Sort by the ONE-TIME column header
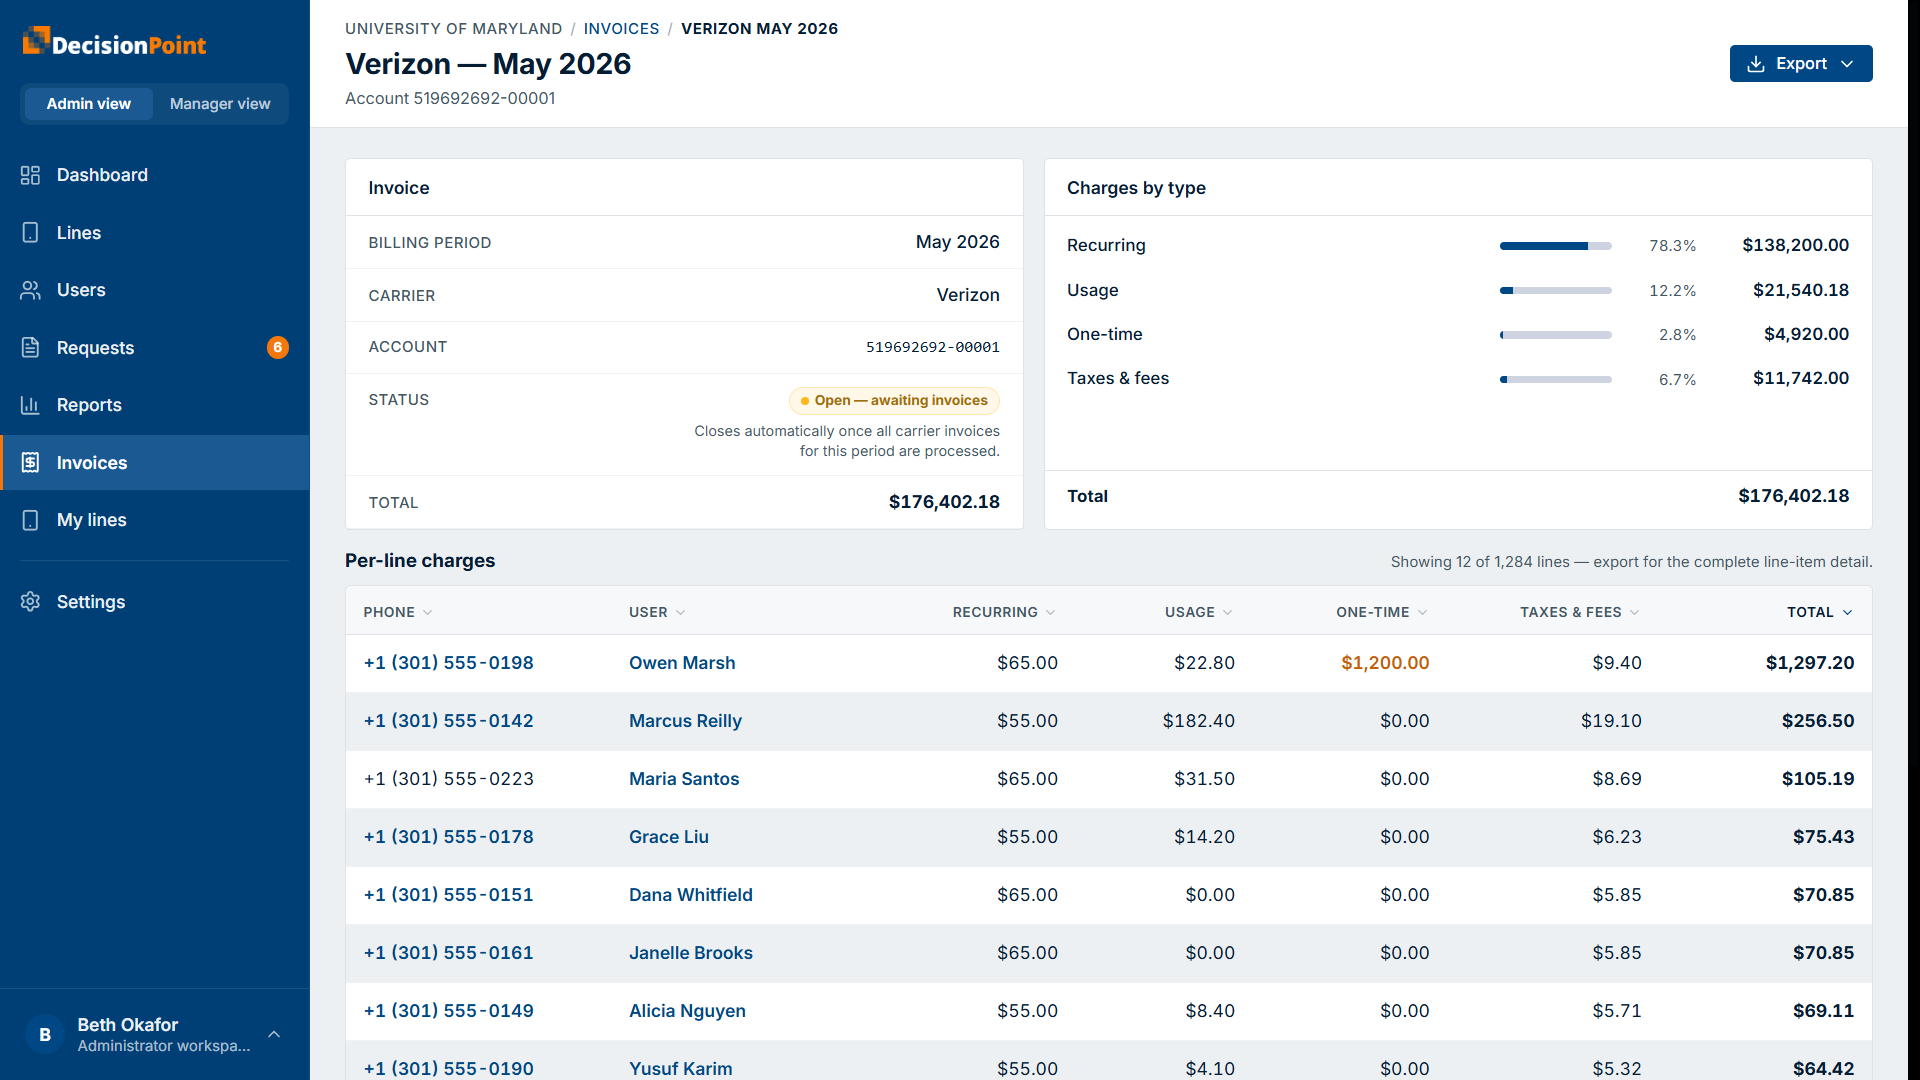This screenshot has width=1920, height=1080. (x=1382, y=612)
